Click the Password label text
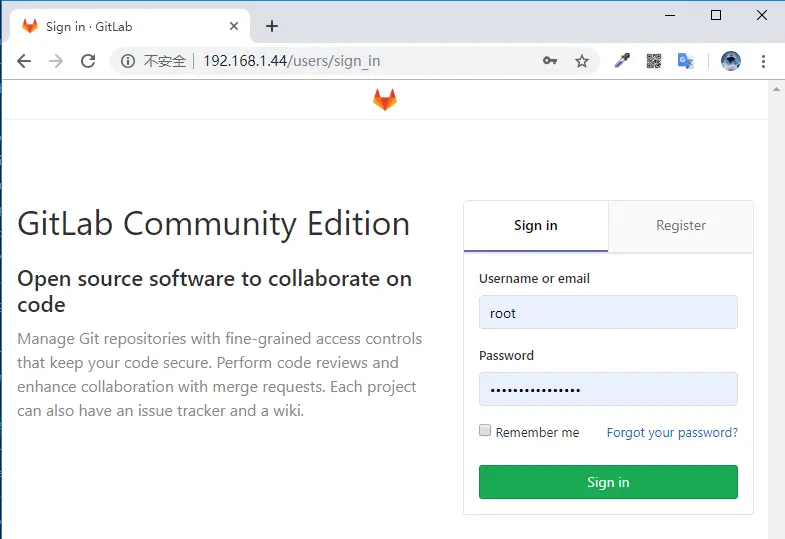This screenshot has width=785, height=539. coord(506,355)
